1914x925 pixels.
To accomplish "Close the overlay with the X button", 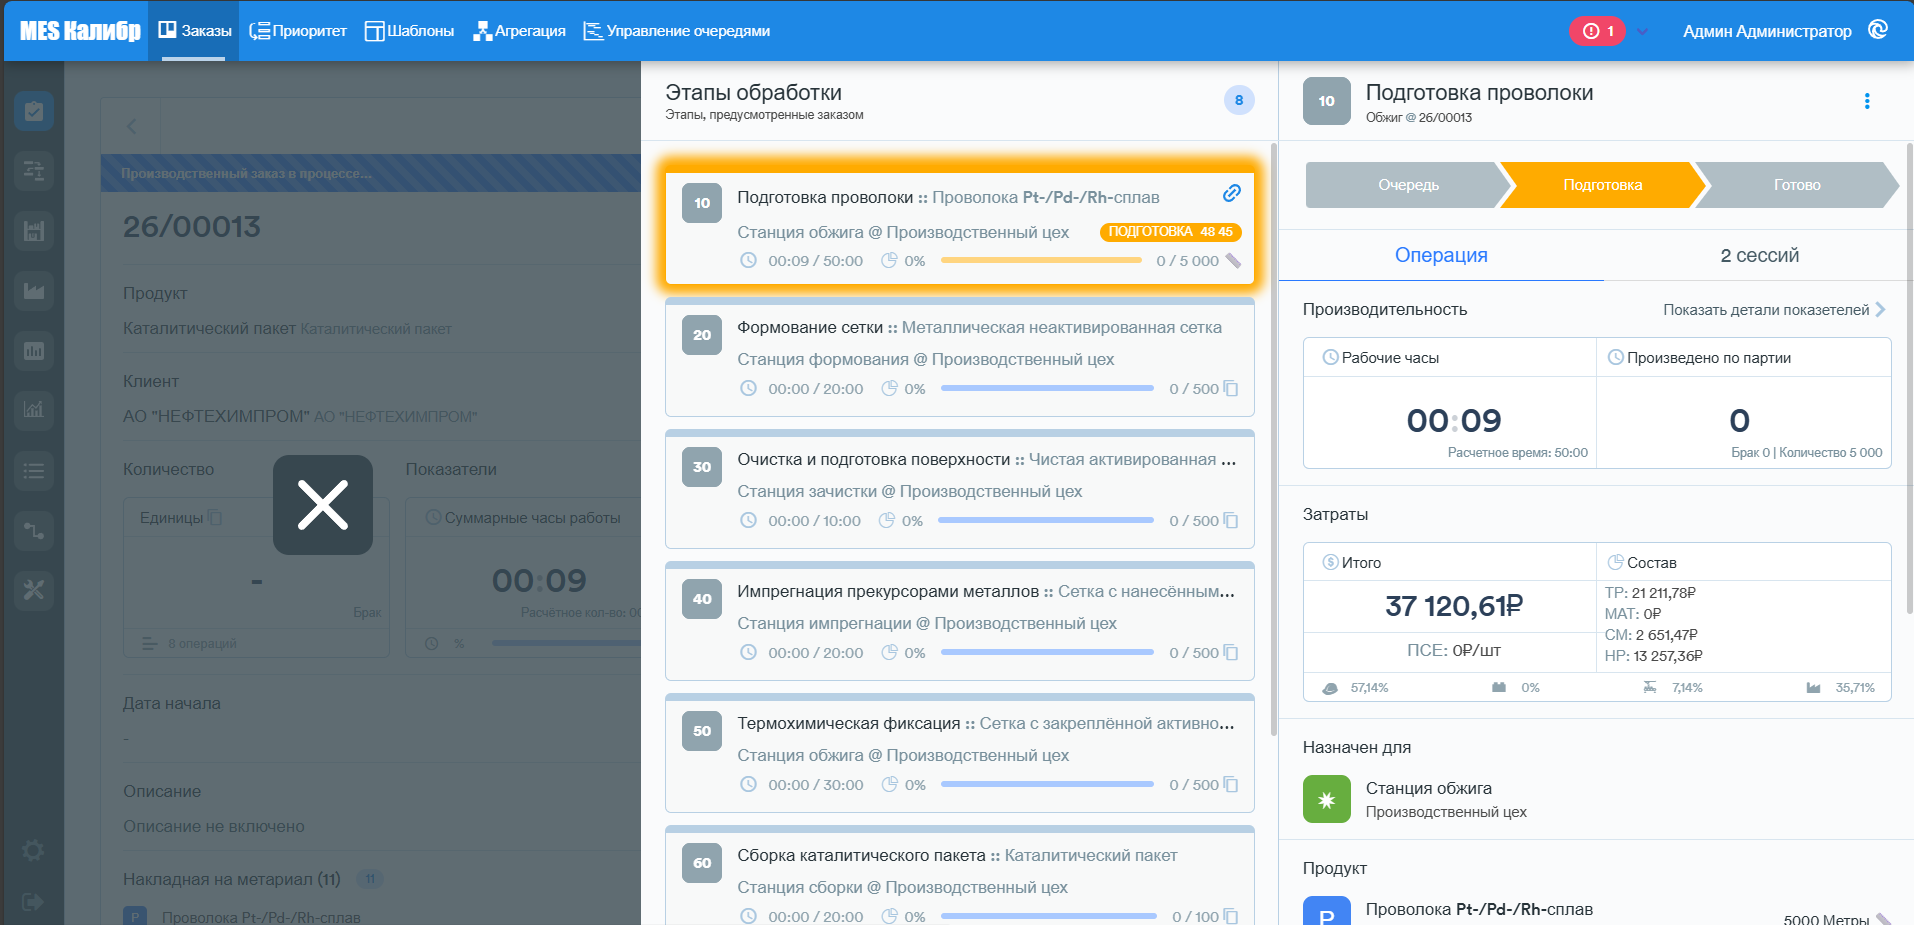I will click(x=323, y=505).
